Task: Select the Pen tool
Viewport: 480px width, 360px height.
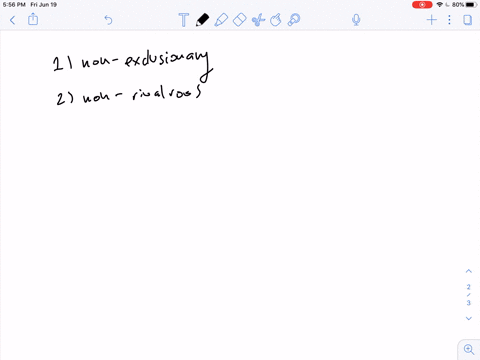Action: pos(202,20)
